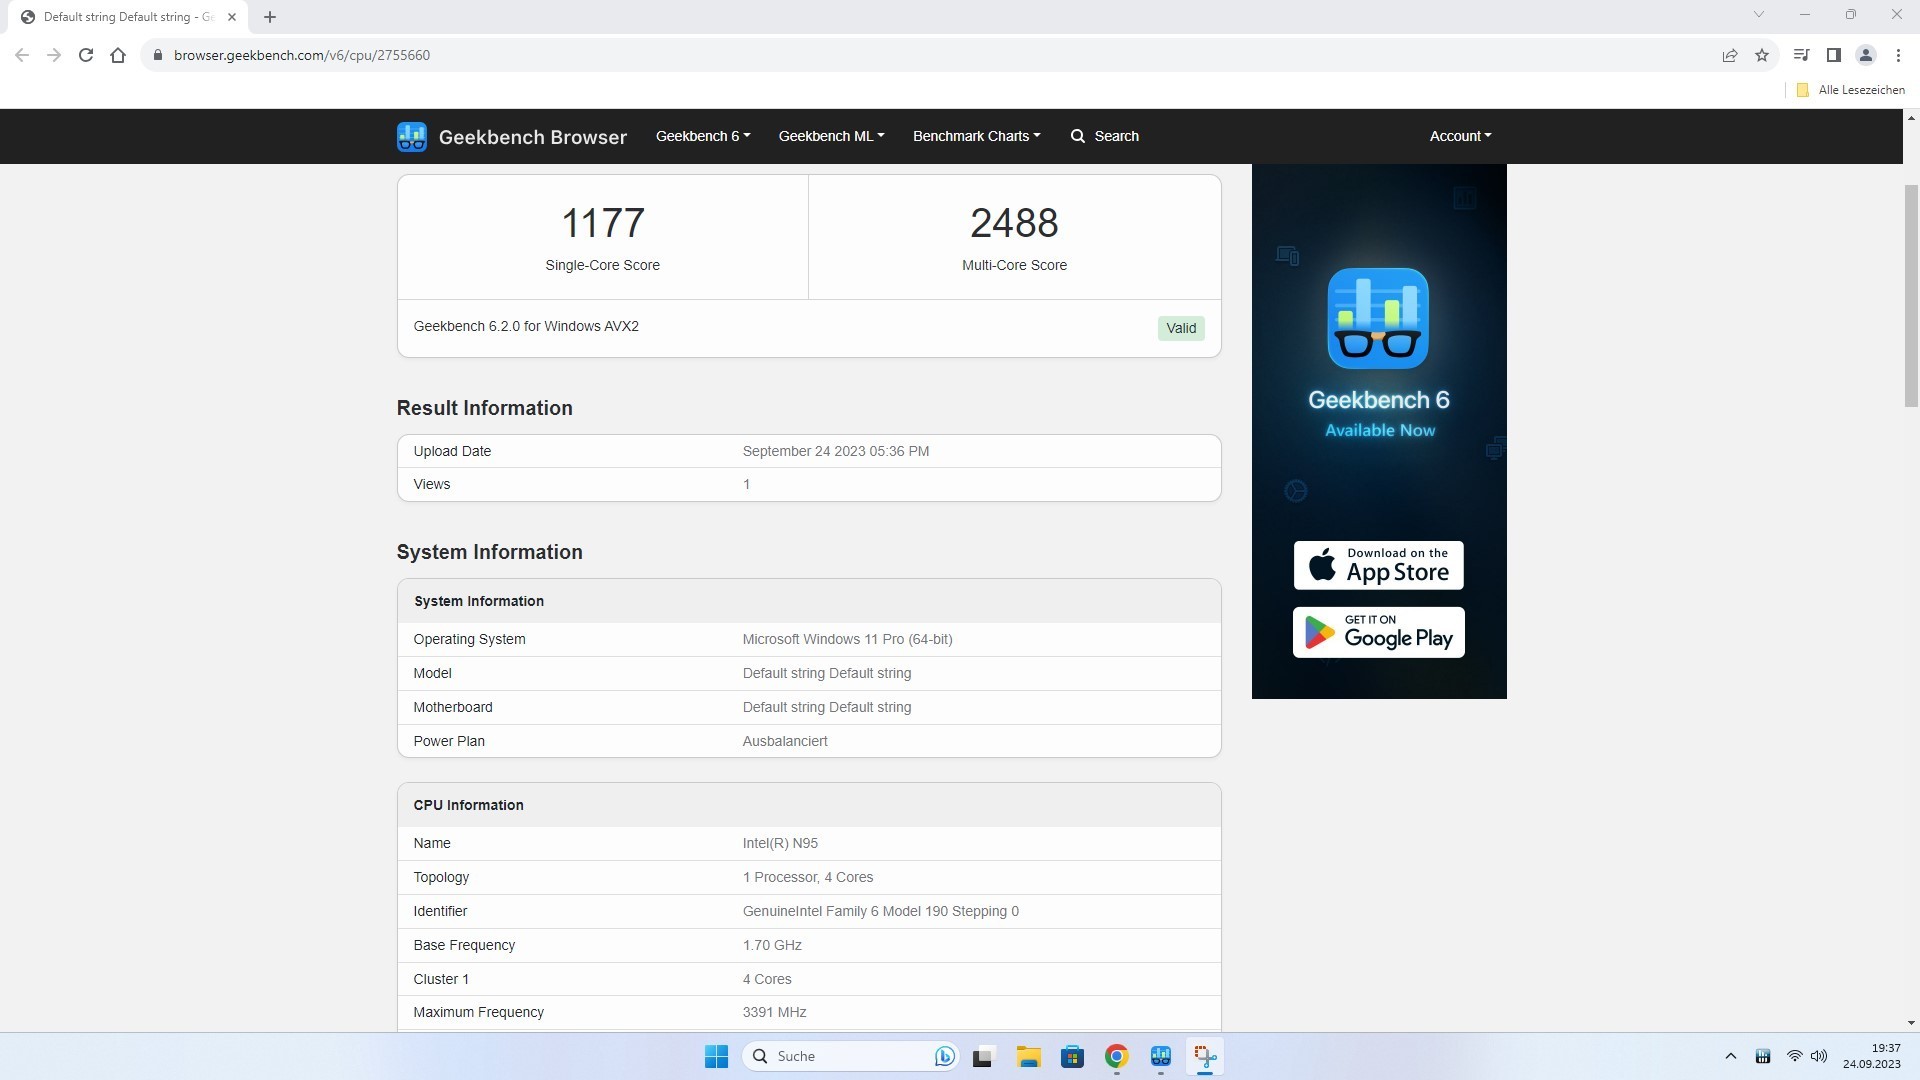Open media controls icon in toolbar
The width and height of the screenshot is (1920, 1080).
click(x=1801, y=55)
